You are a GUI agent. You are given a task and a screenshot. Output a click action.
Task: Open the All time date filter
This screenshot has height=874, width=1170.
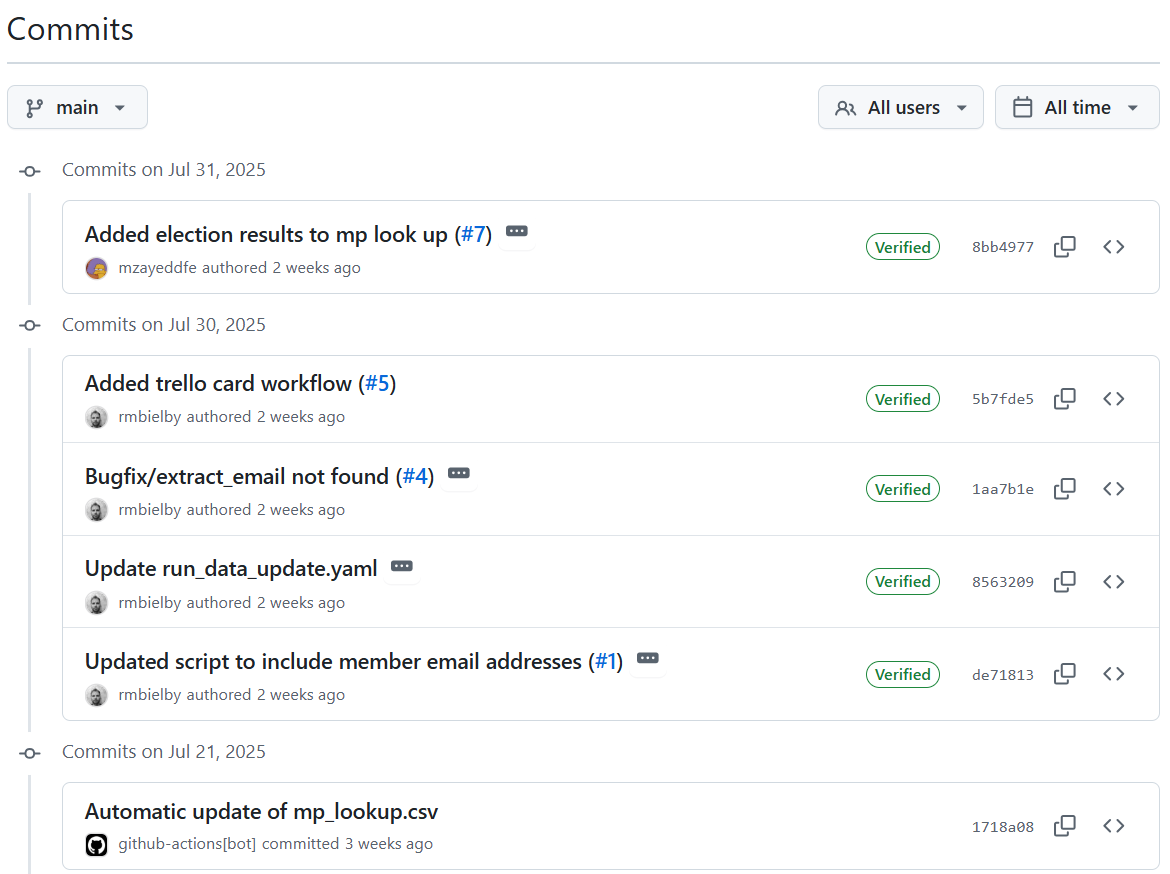coord(1077,107)
